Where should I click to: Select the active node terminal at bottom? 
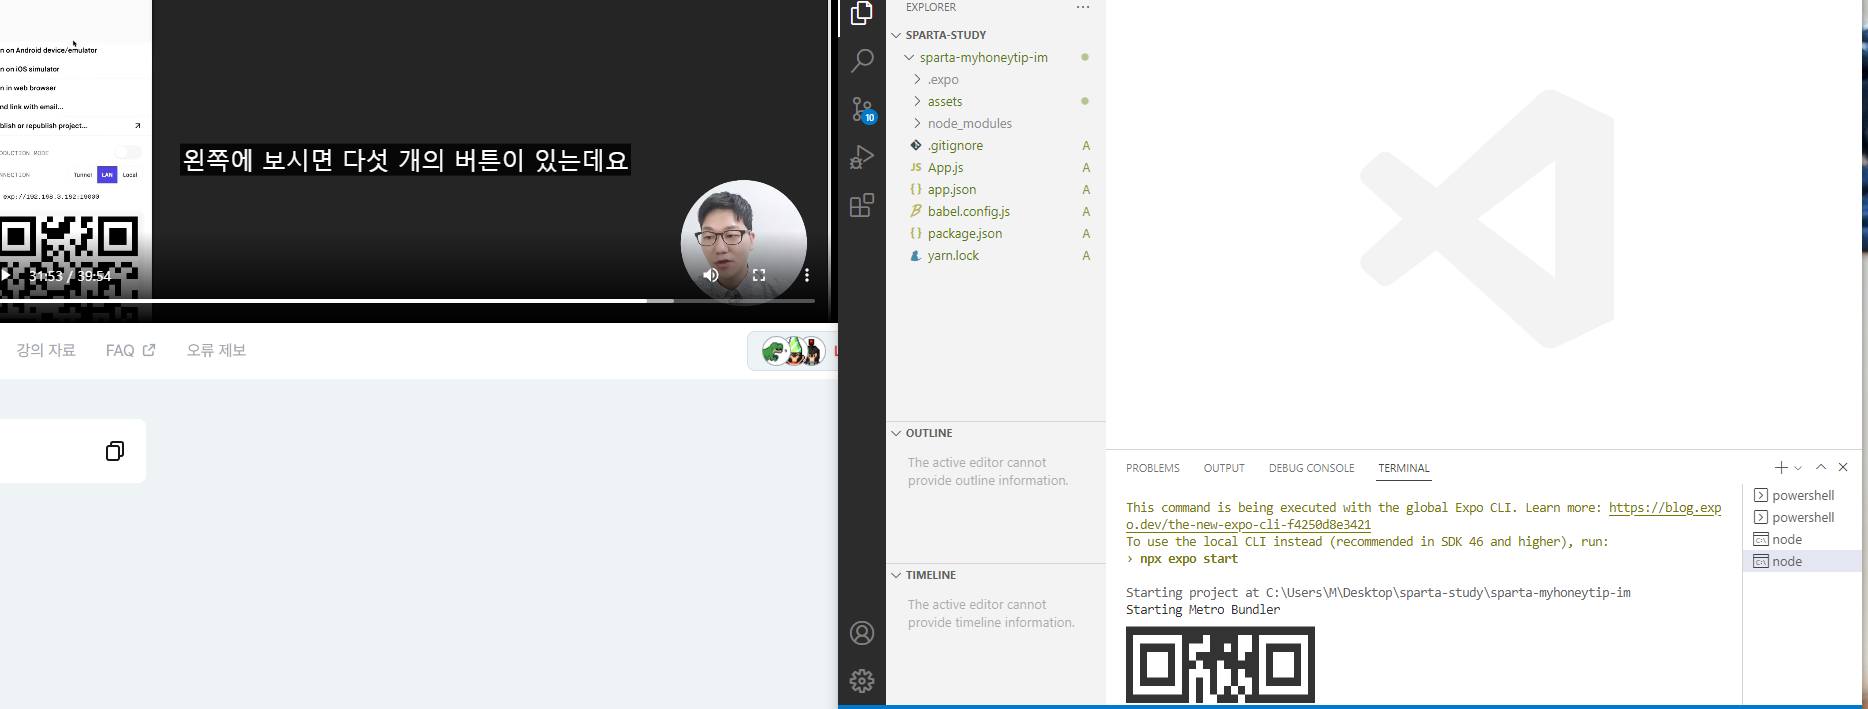coord(1802,561)
